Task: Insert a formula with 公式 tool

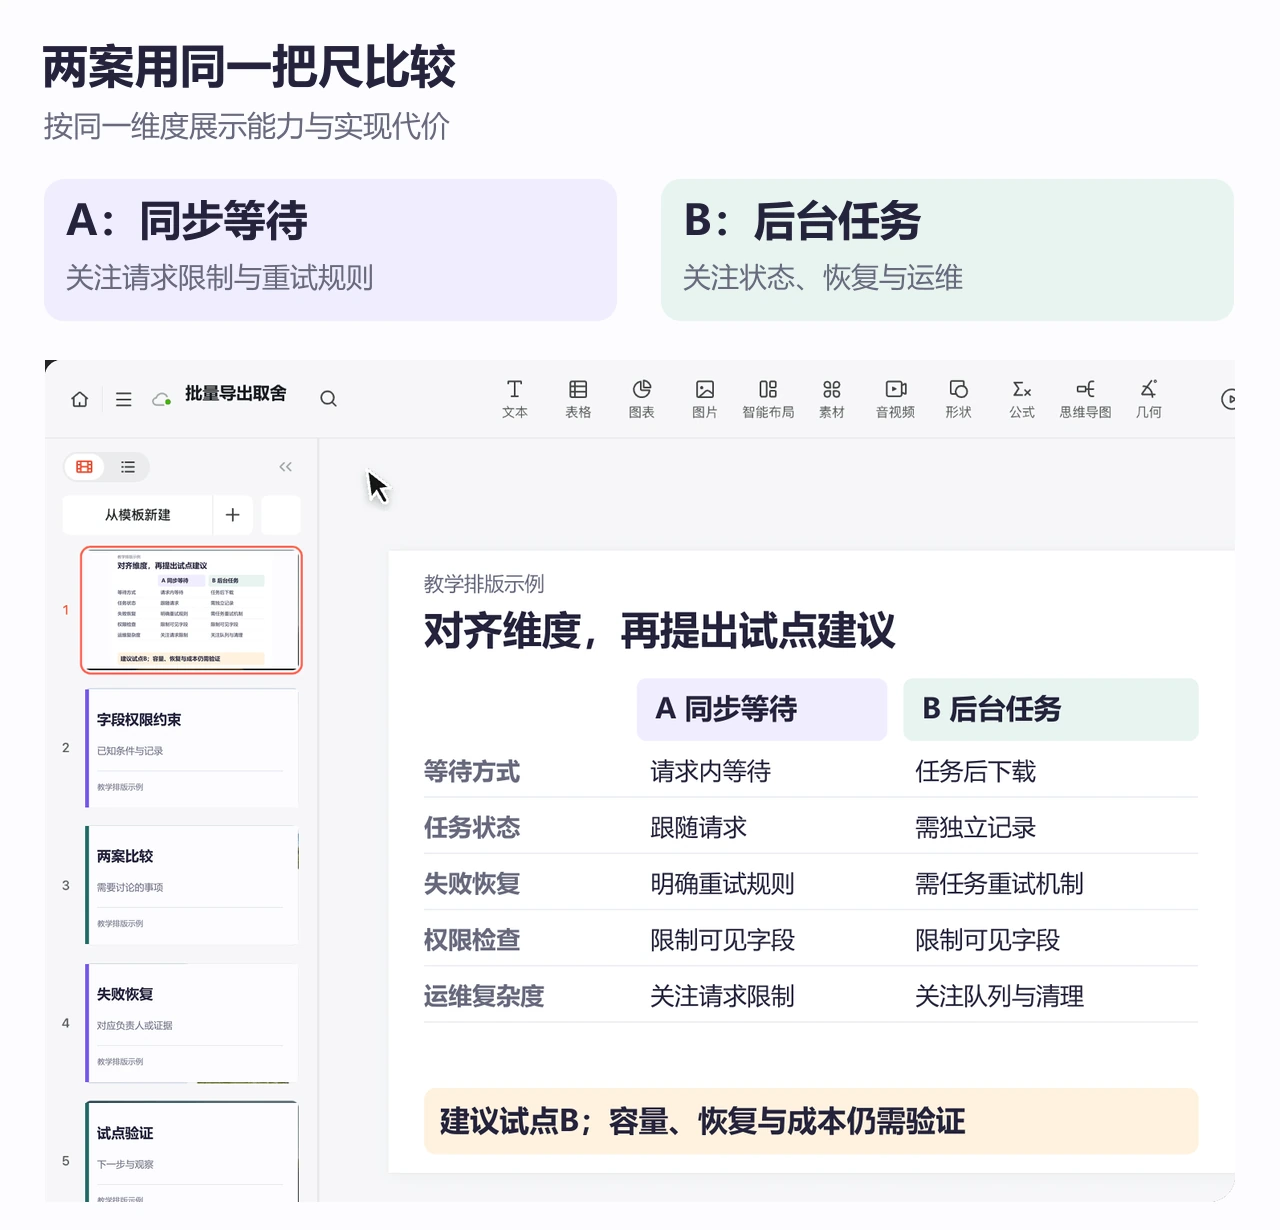Action: click(1022, 399)
